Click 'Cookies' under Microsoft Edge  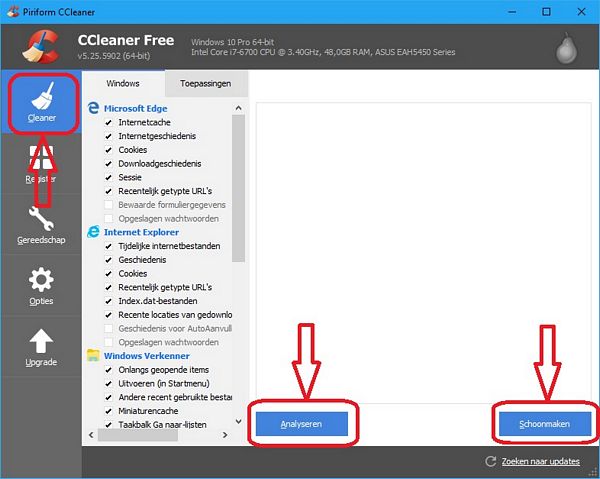pos(132,150)
